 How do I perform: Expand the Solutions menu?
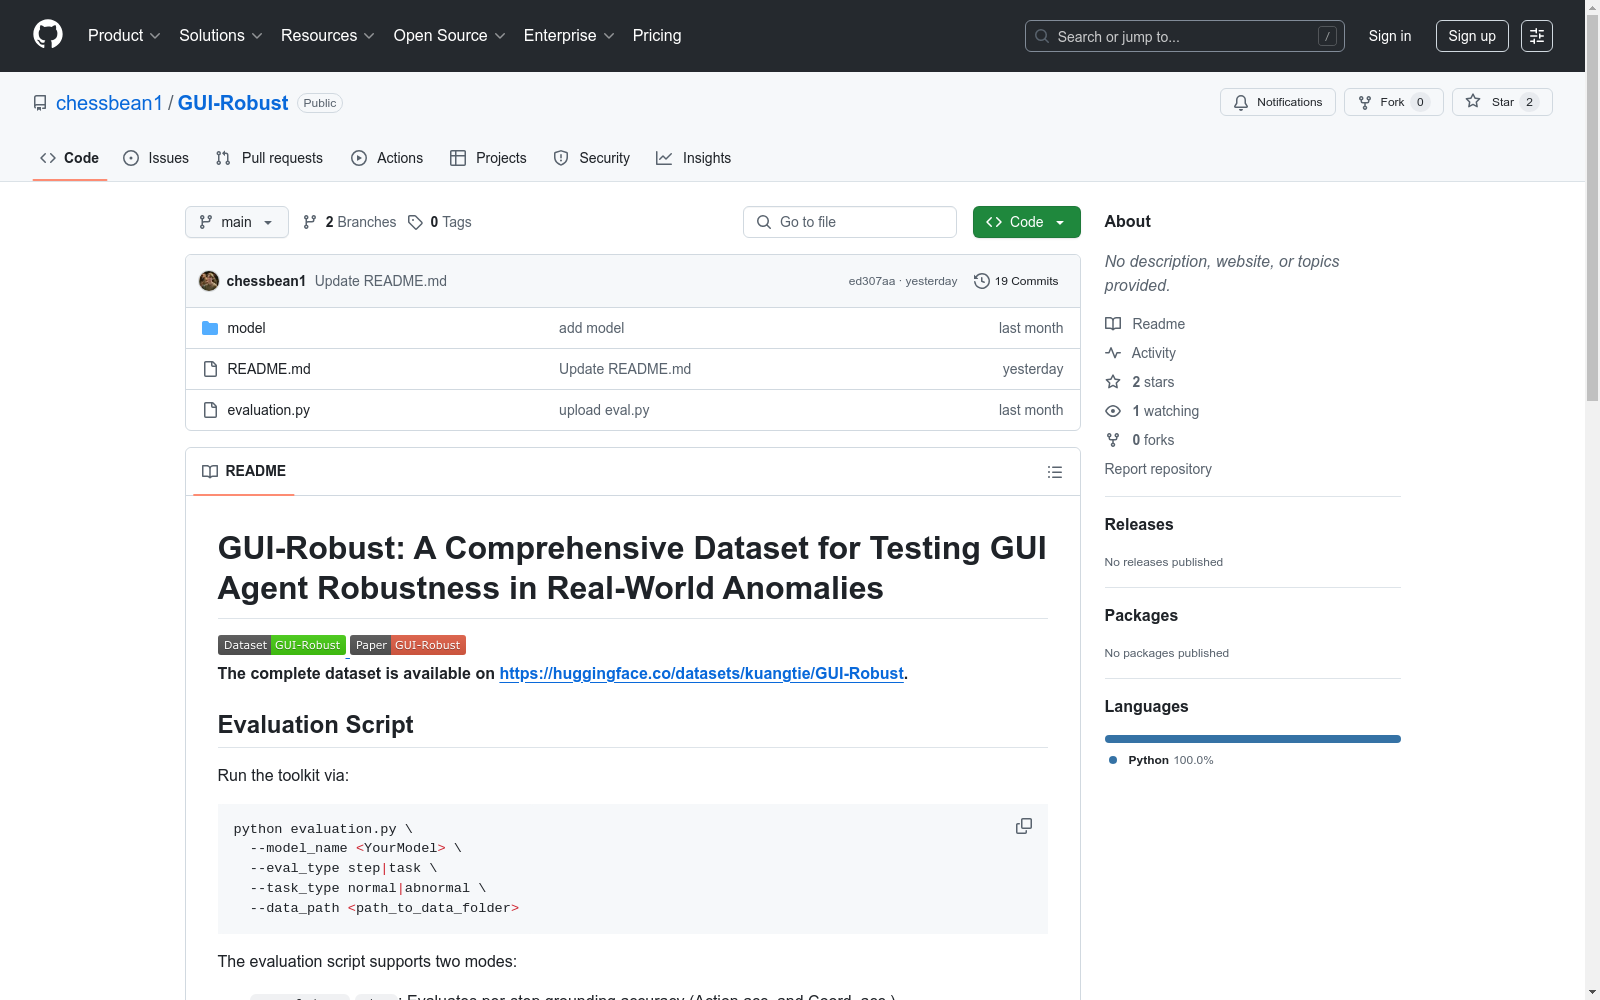221,35
